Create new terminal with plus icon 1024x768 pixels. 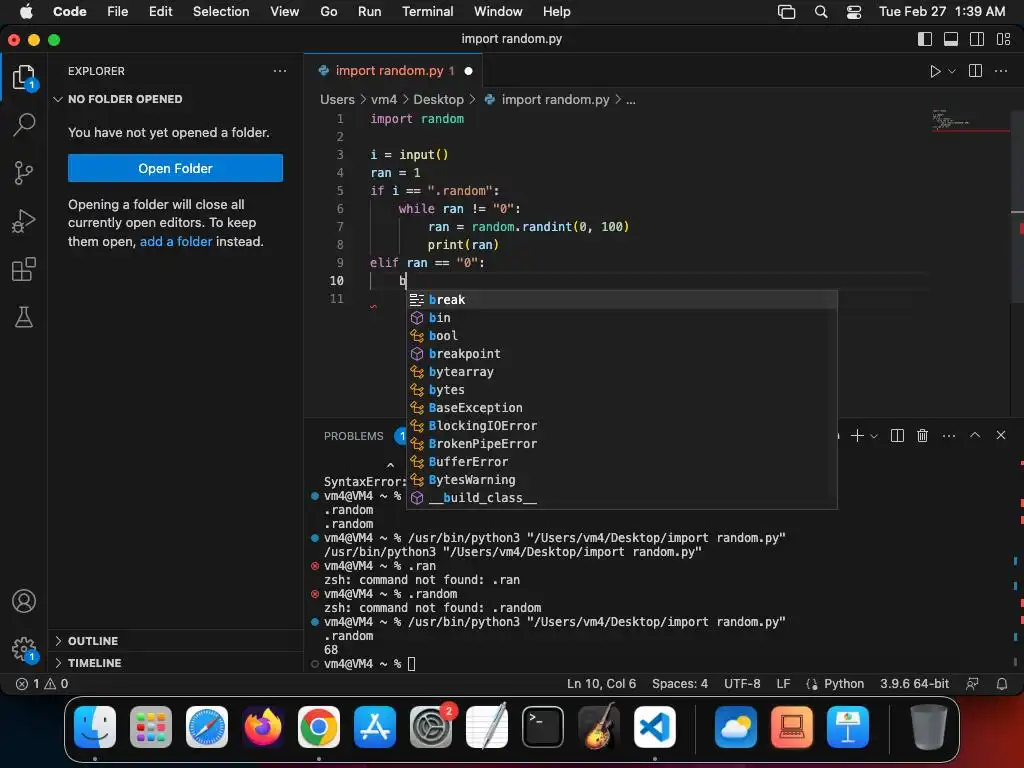[857, 436]
